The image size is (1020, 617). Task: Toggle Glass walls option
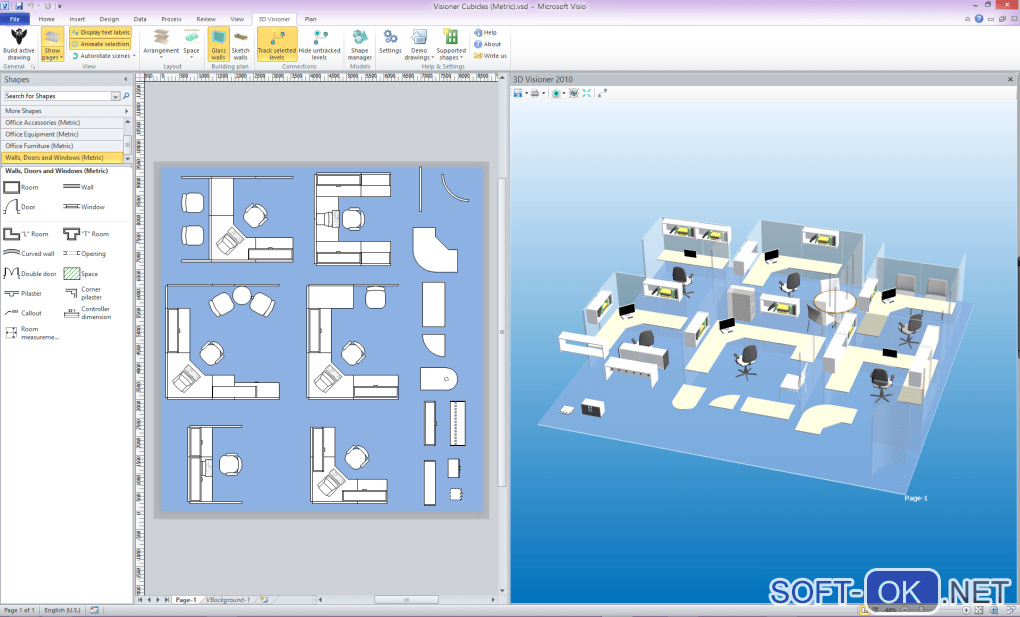pos(219,44)
